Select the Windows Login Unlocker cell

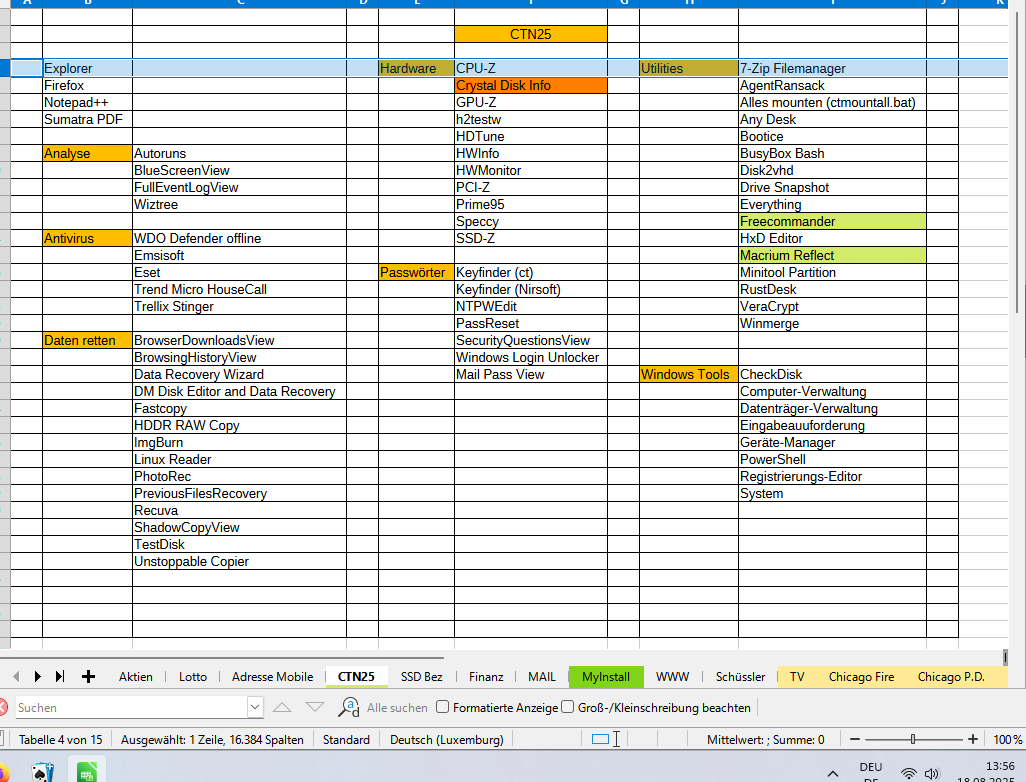(531, 357)
